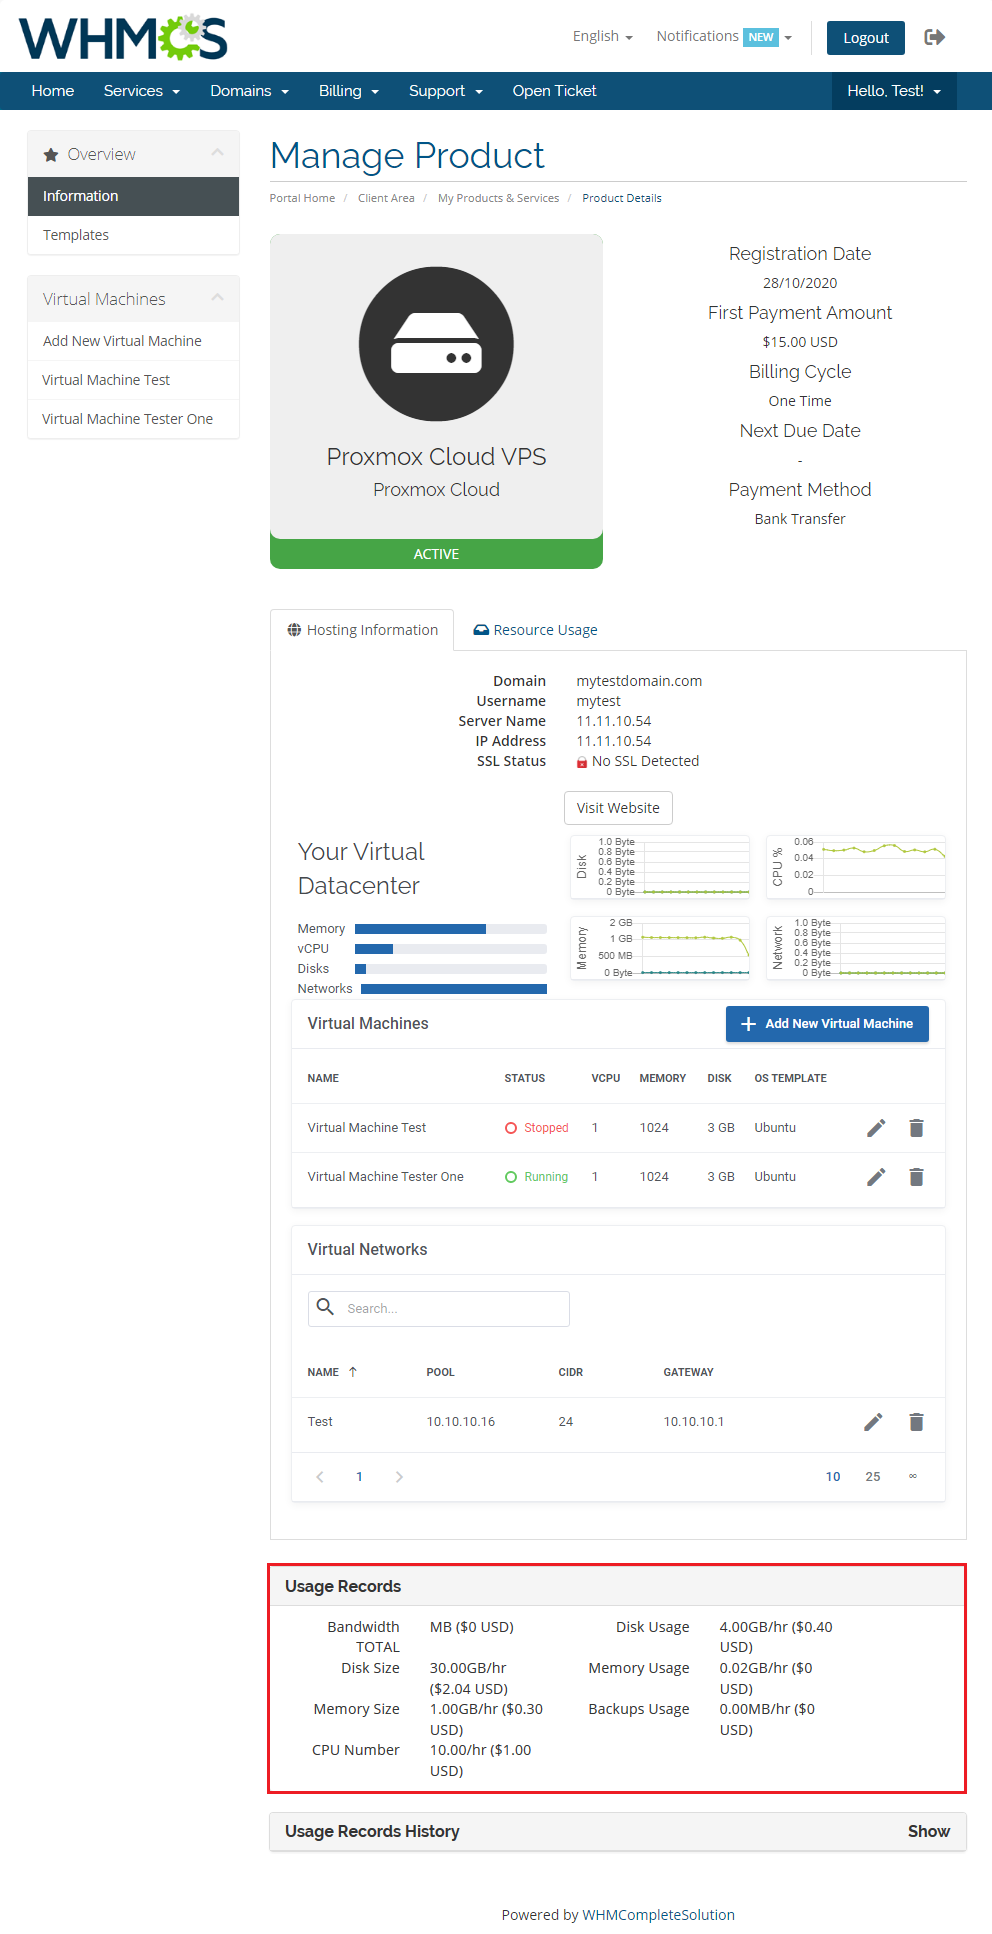This screenshot has height=1934, width=992.
Task: Click the virtual networks Search field
Action: [x=439, y=1309]
